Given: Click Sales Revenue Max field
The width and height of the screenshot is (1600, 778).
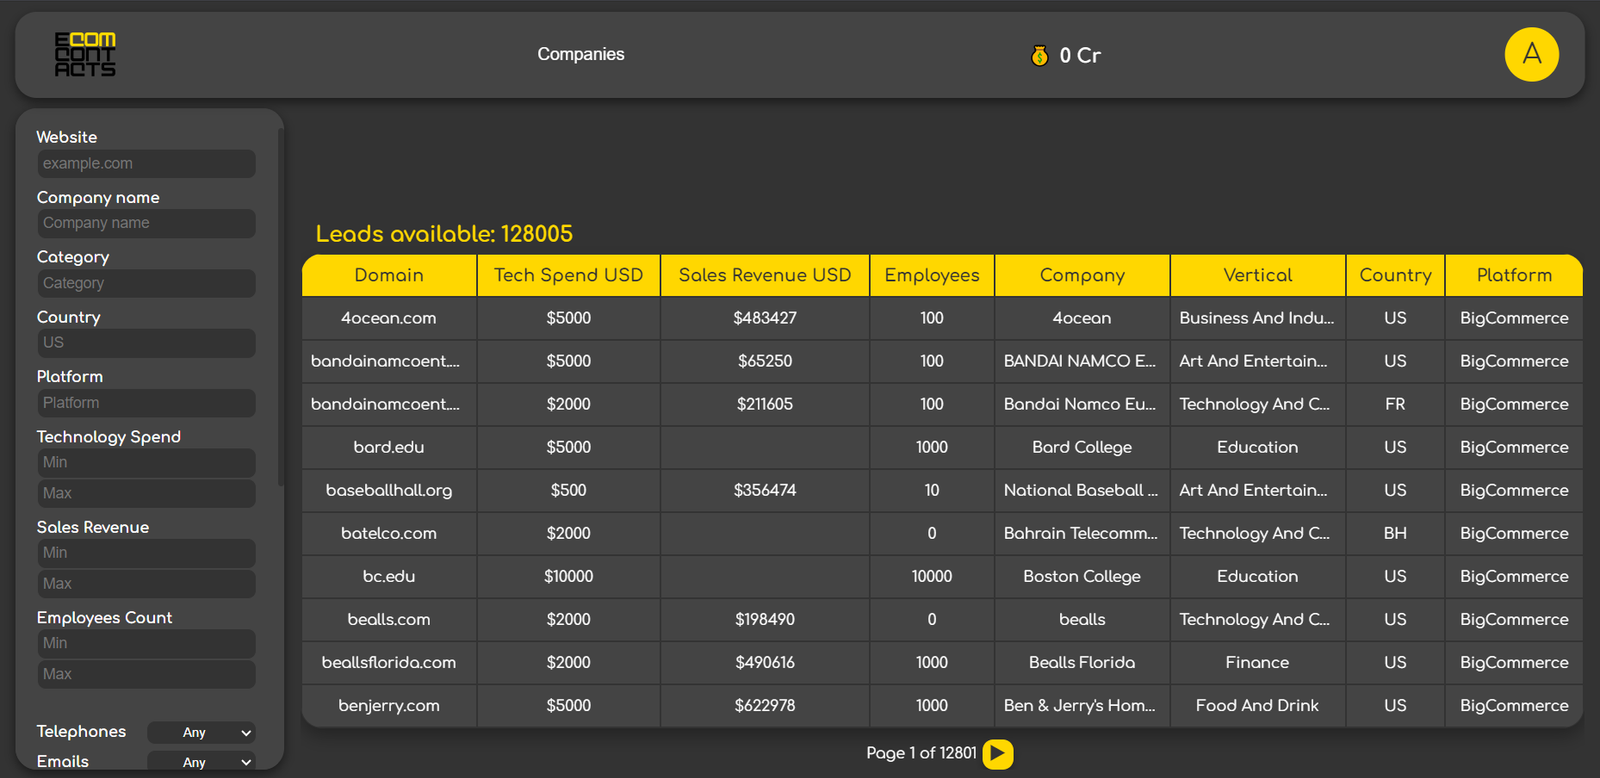Looking at the screenshot, I should (x=146, y=584).
